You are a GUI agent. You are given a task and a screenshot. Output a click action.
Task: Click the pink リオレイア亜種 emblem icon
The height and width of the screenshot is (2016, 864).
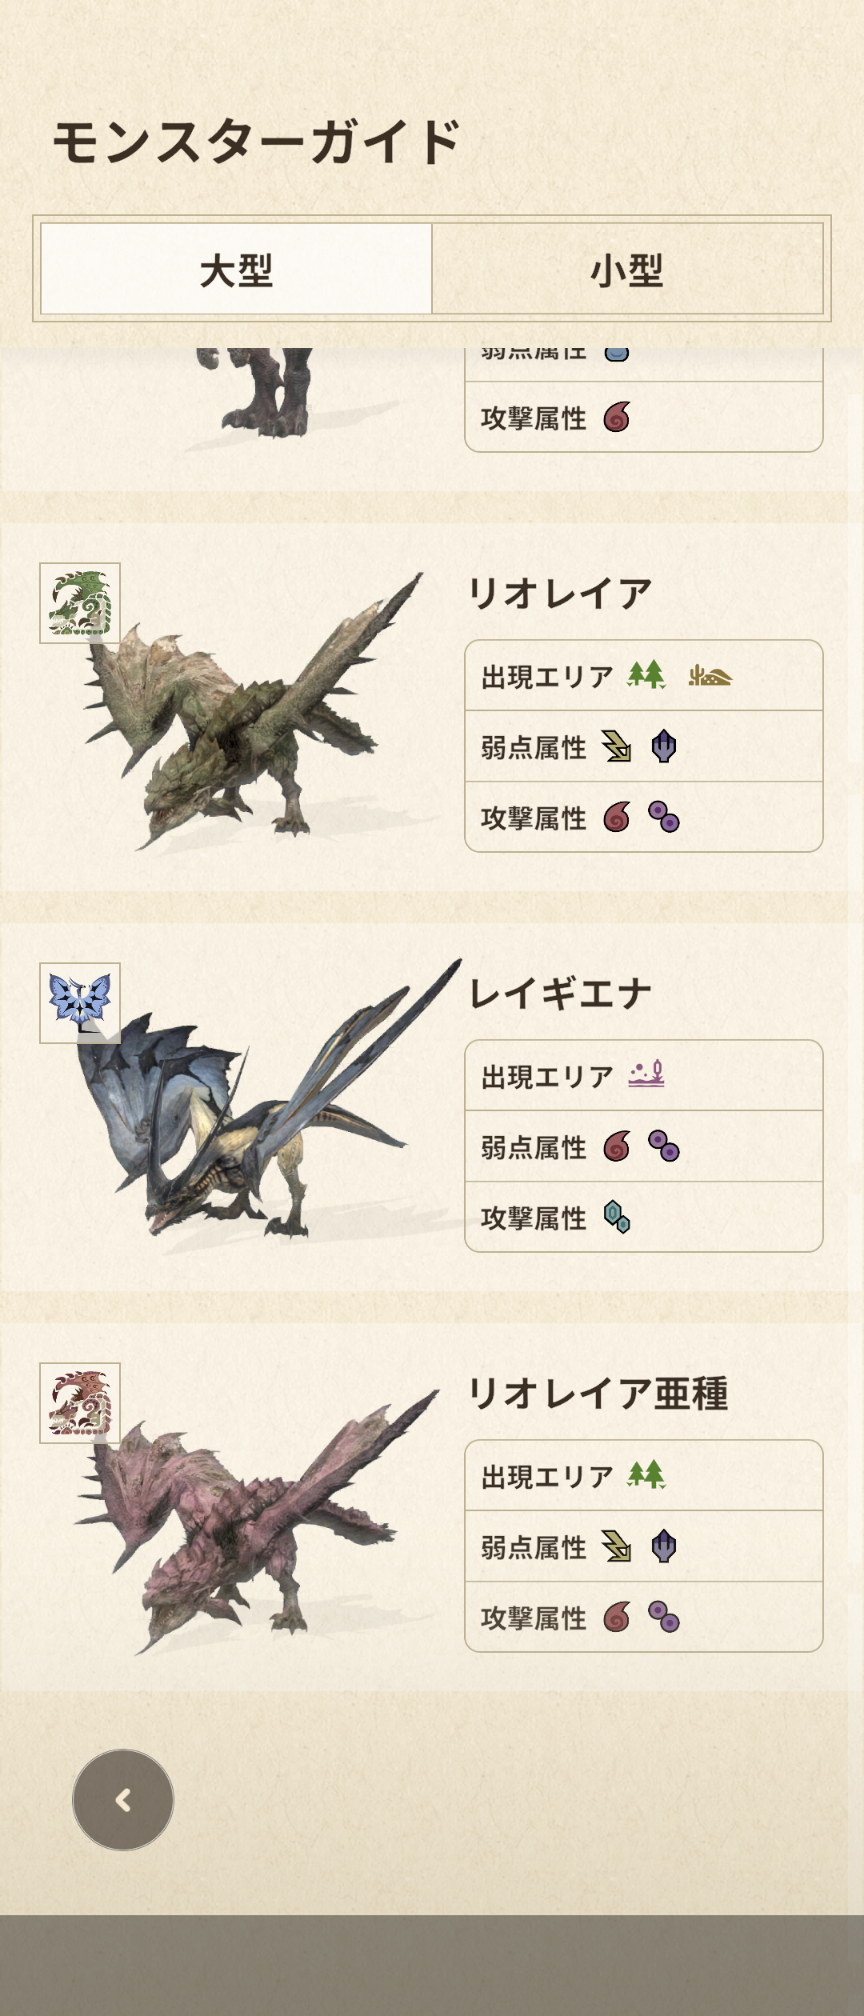point(80,1403)
